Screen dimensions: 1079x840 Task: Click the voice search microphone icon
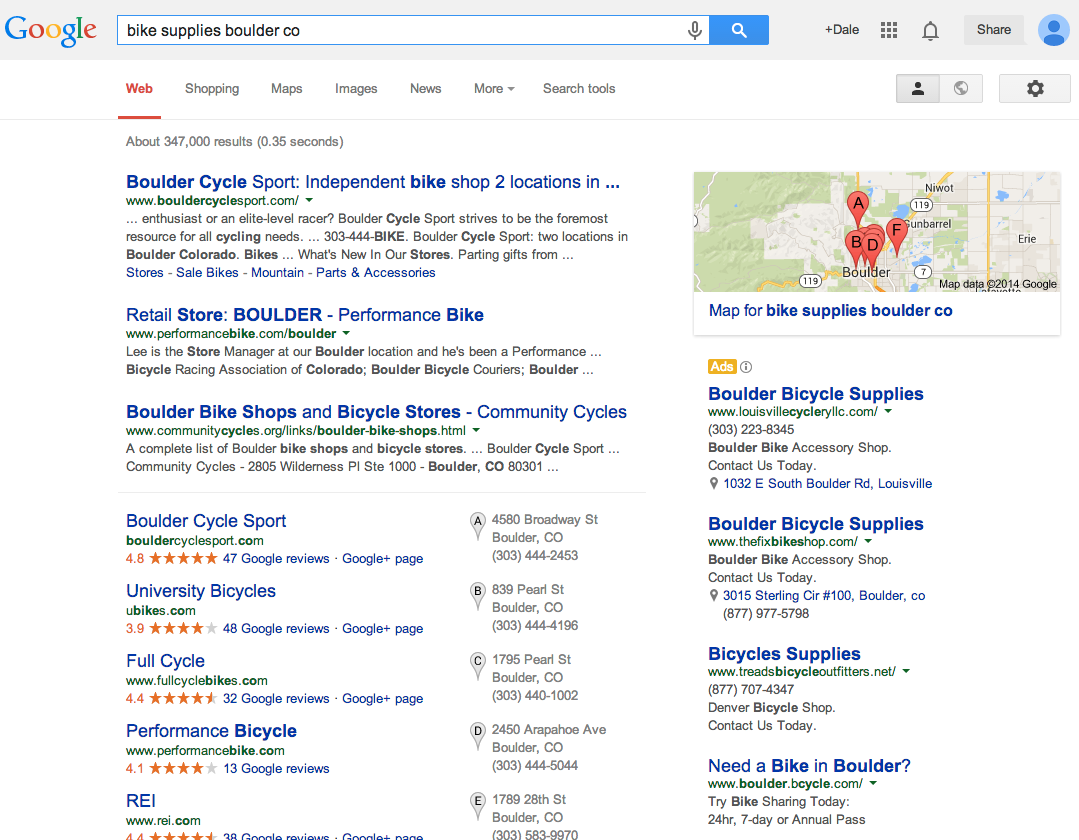(x=694, y=30)
